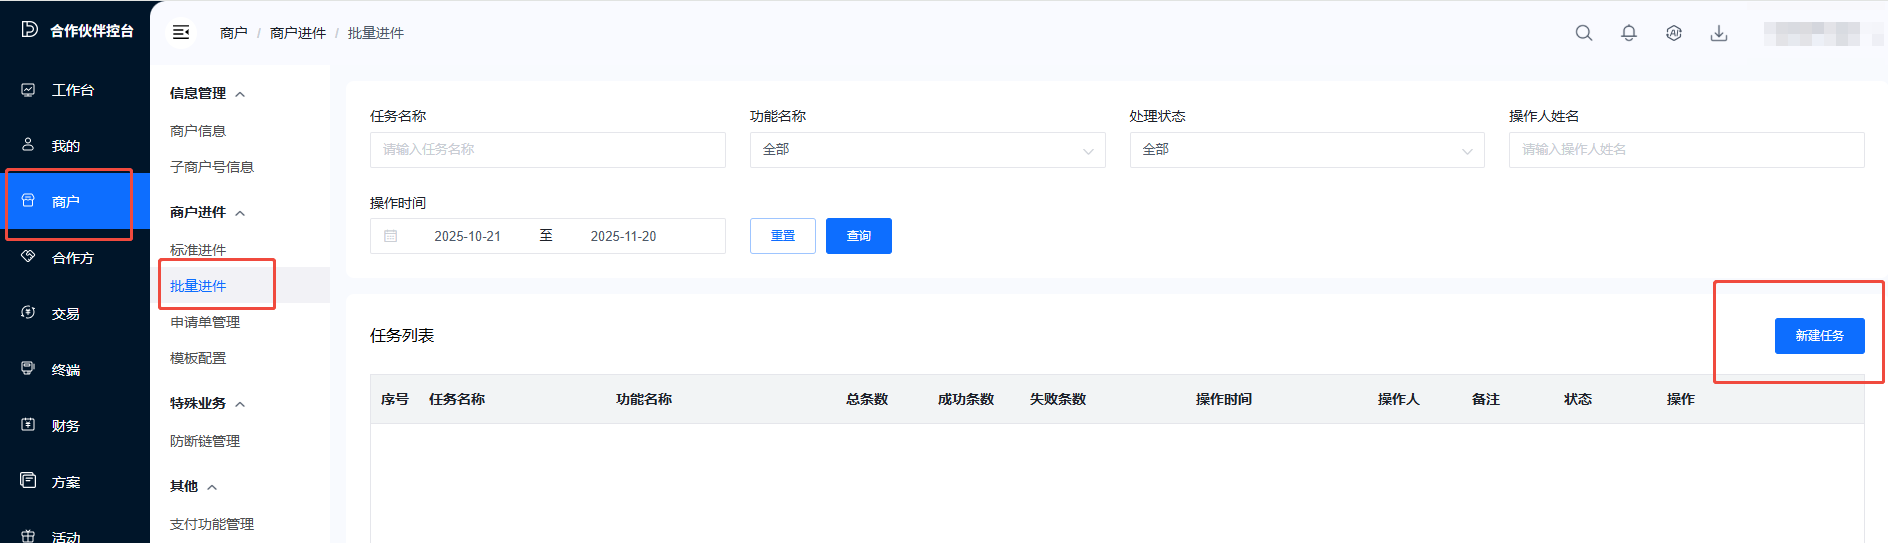Viewport: 1888px width, 543px height.
Task: Open the 财务 section in sidebar
Action: click(x=65, y=426)
